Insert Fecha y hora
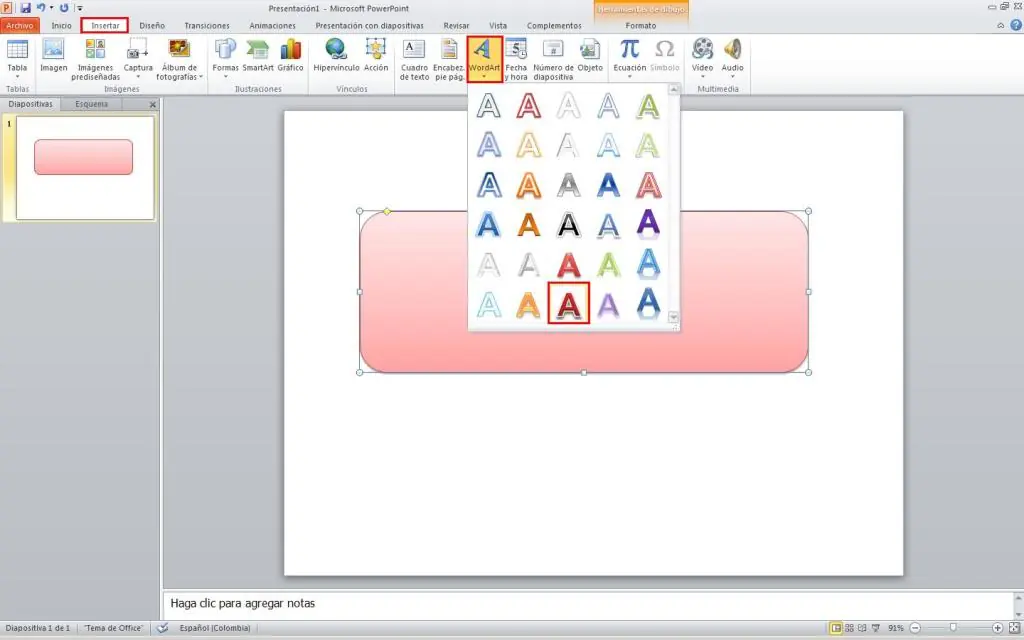 coord(516,59)
